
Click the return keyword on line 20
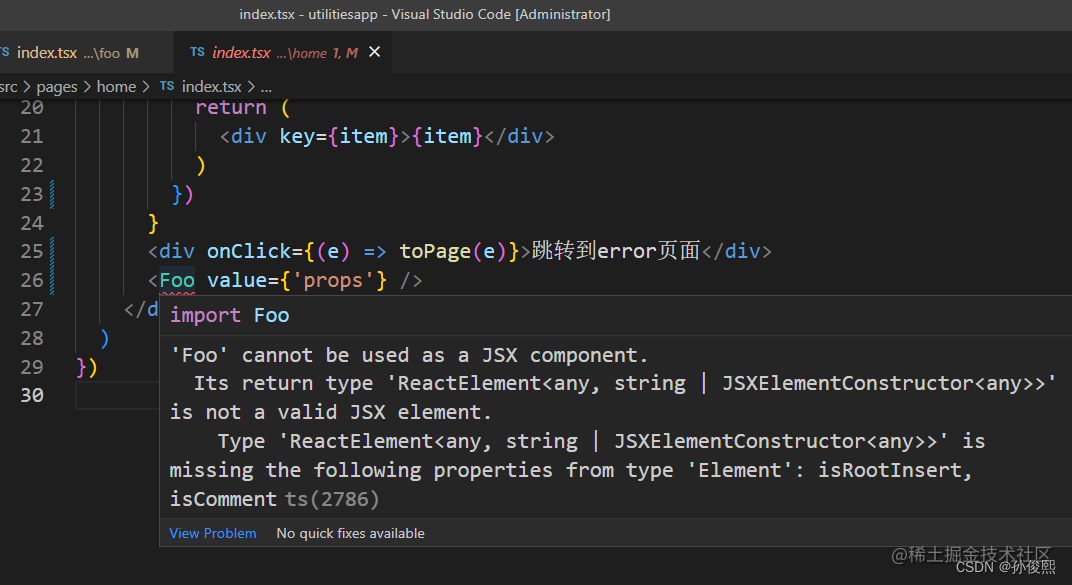click(x=230, y=107)
